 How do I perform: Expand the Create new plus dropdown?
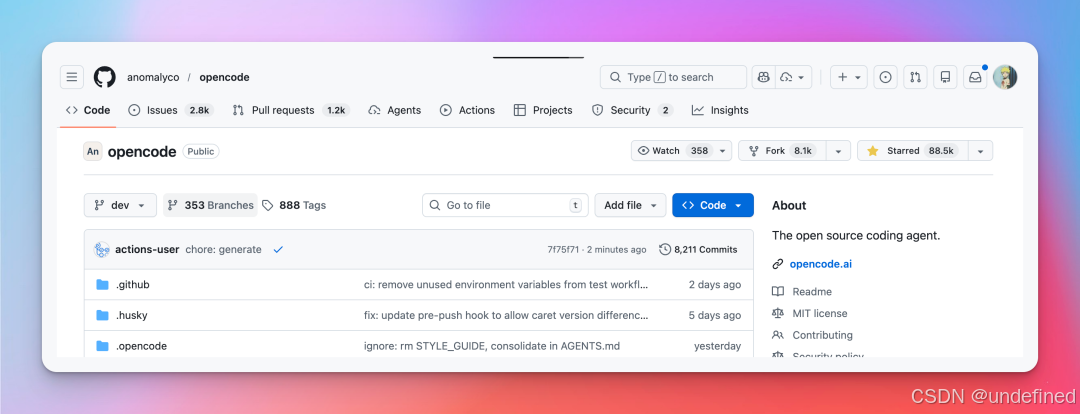[849, 77]
